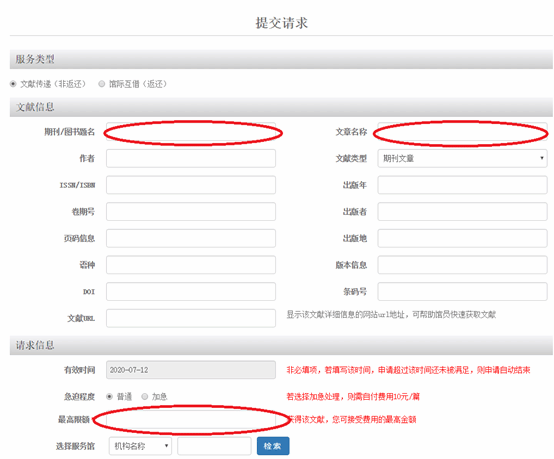Click the 提交请求 page title
The height and width of the screenshot is (459, 554).
(282, 23)
